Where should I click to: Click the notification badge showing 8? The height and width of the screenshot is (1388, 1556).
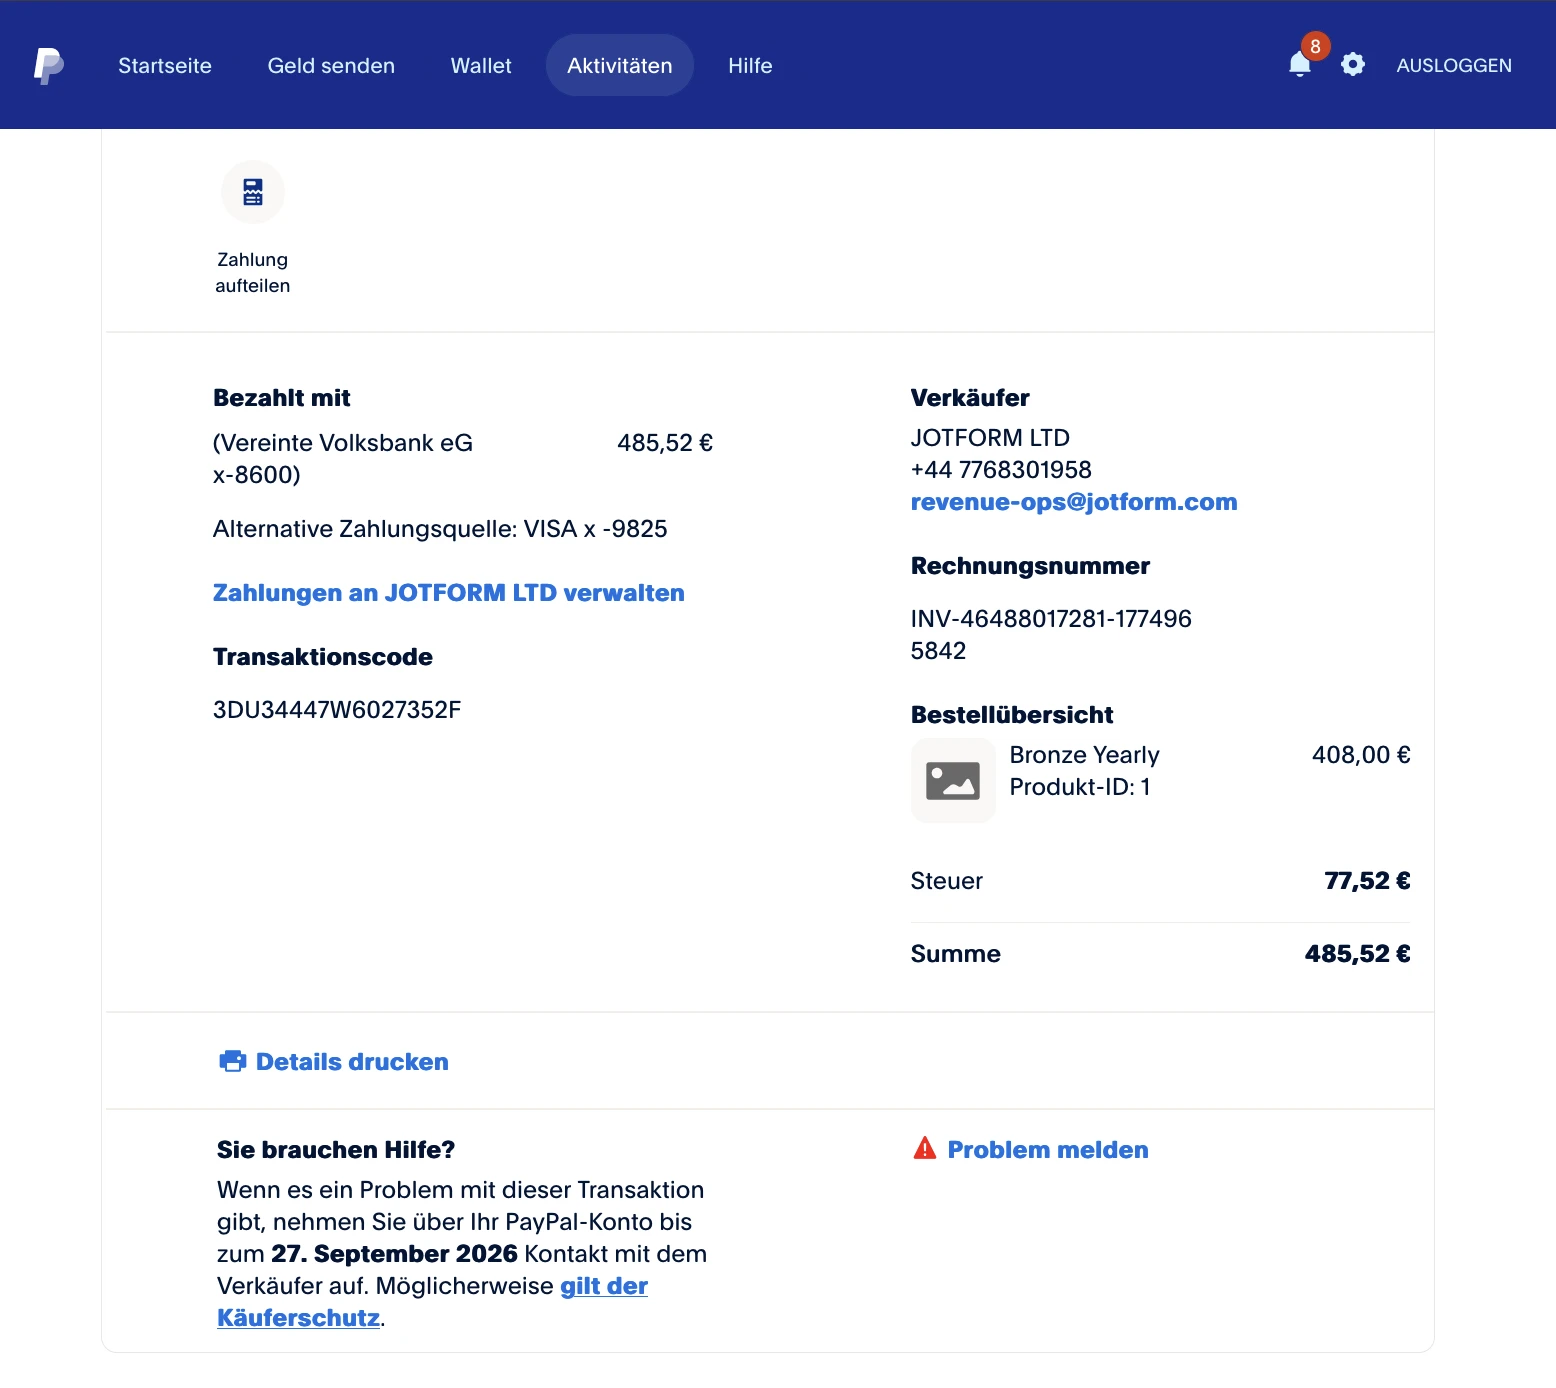[1315, 44]
